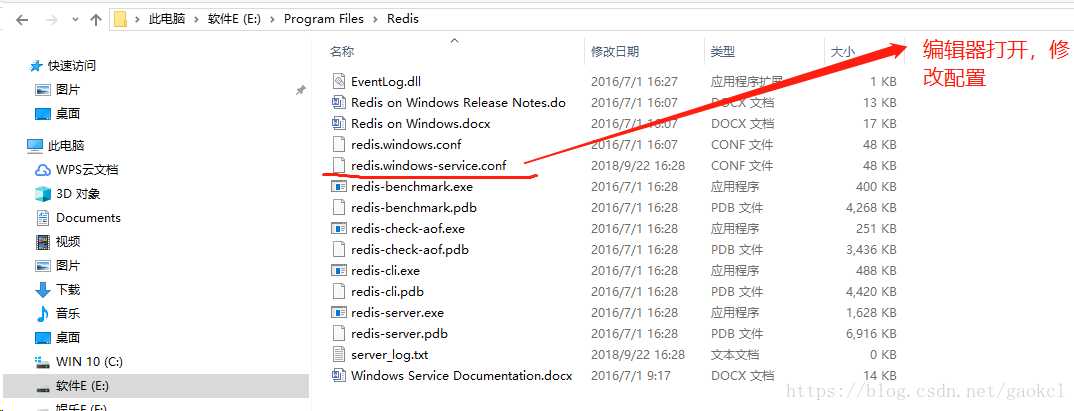The height and width of the screenshot is (411, 1074).
Task: Select file name redis.windows-service.conf
Action: [x=428, y=166]
